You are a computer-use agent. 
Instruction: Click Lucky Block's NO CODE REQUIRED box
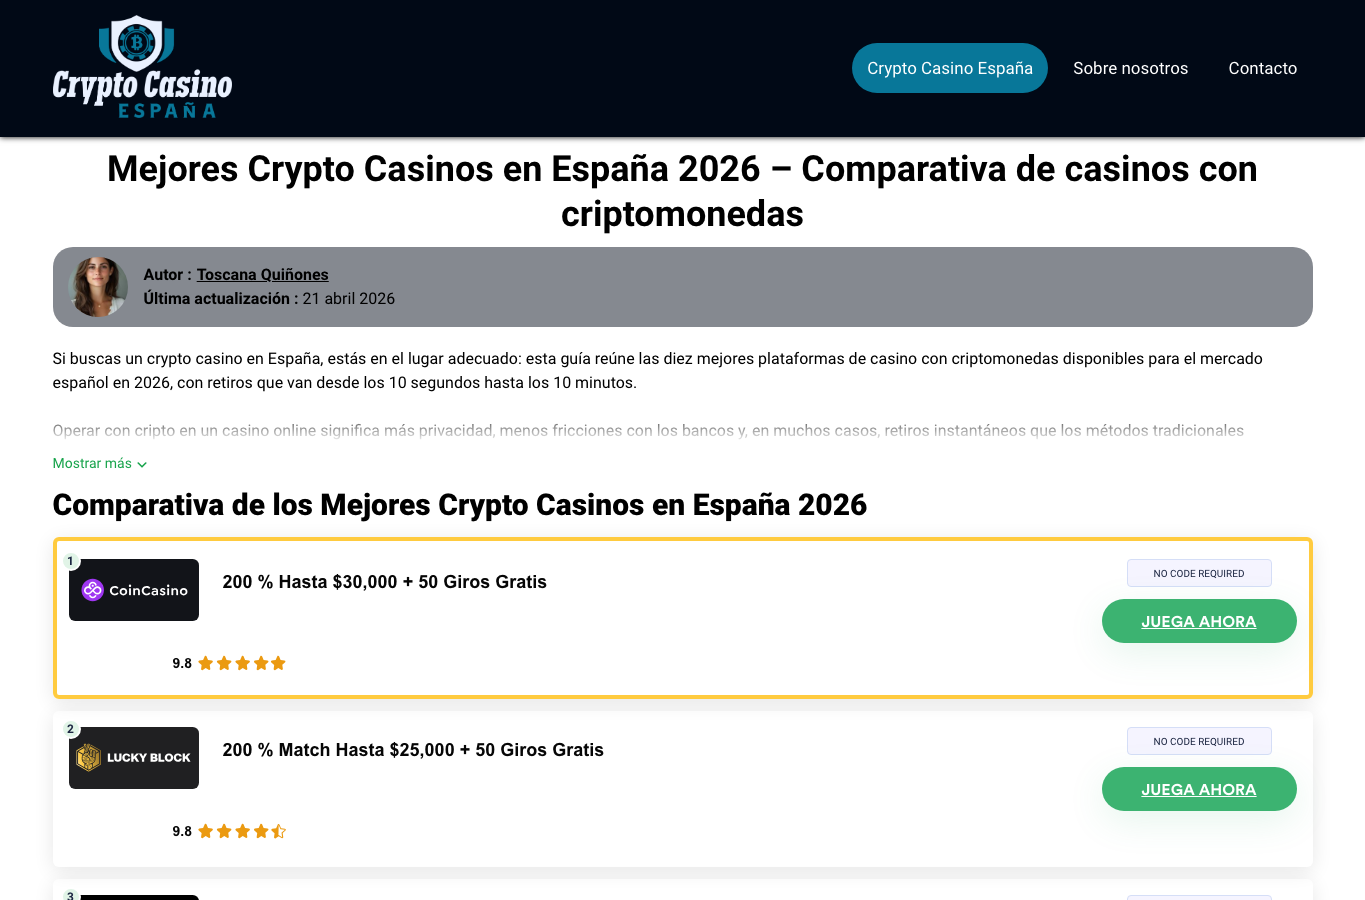(x=1199, y=741)
